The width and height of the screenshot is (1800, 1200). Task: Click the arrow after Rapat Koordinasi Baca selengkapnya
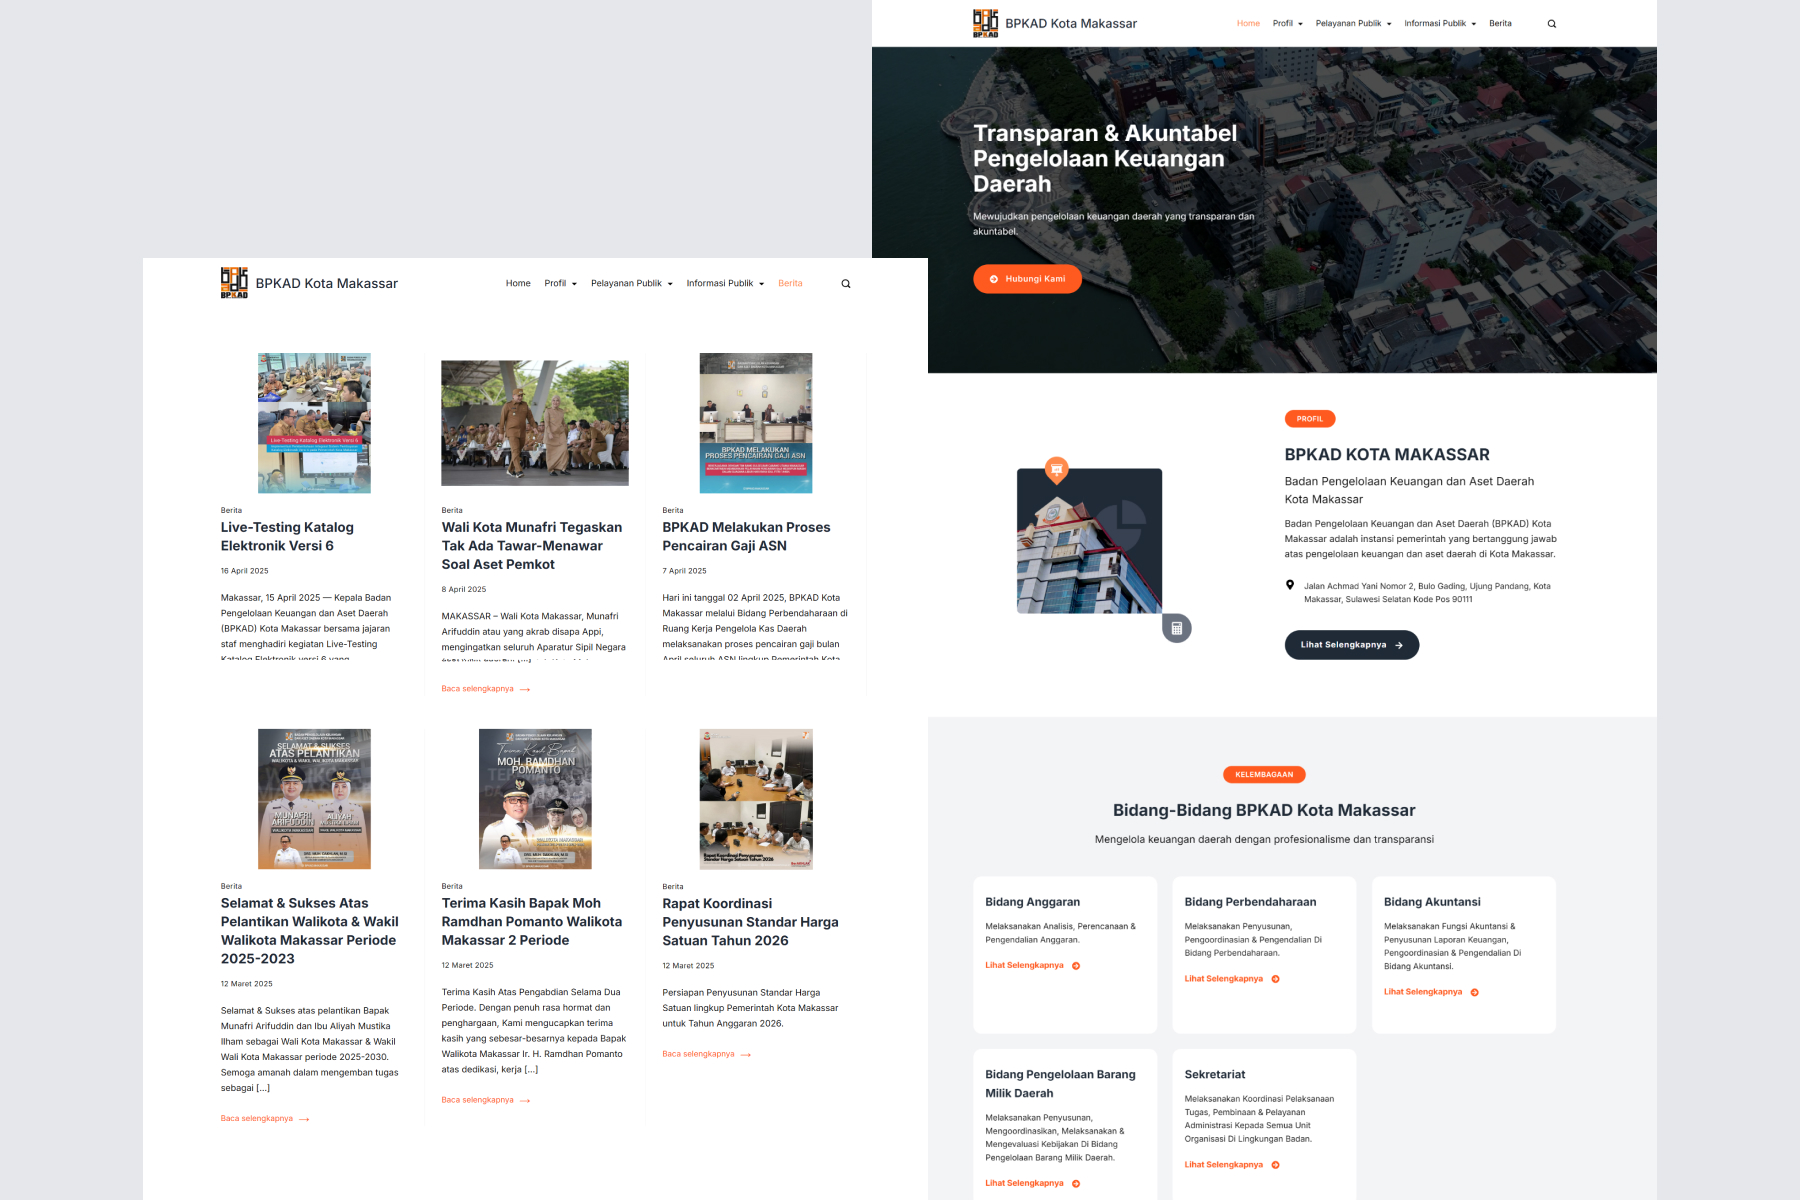pos(746,1054)
